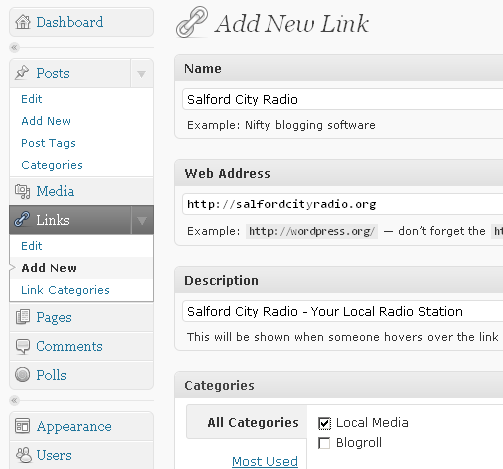Click the "Add New Link" page heading
This screenshot has width=503, height=469.
292,24
